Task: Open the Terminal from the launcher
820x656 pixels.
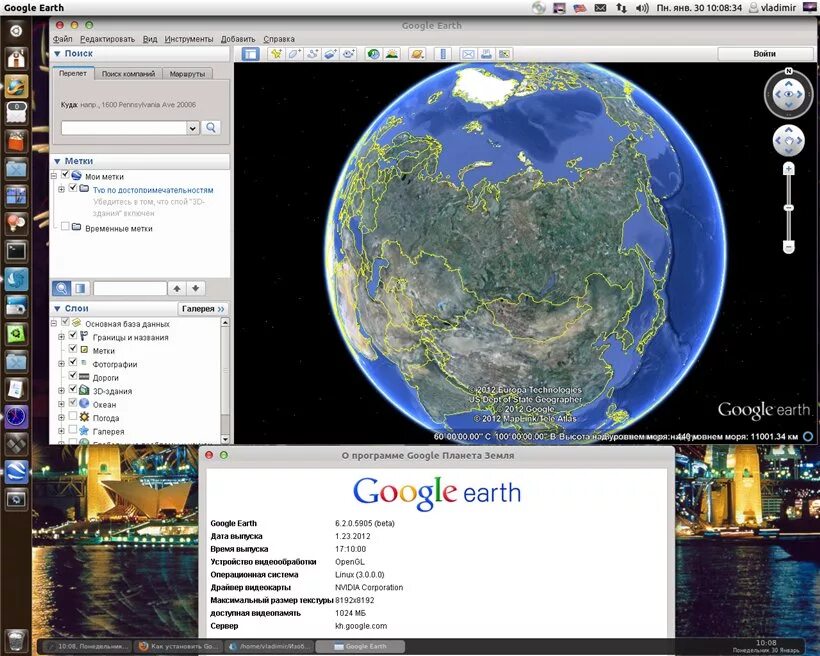Action: coord(16,251)
